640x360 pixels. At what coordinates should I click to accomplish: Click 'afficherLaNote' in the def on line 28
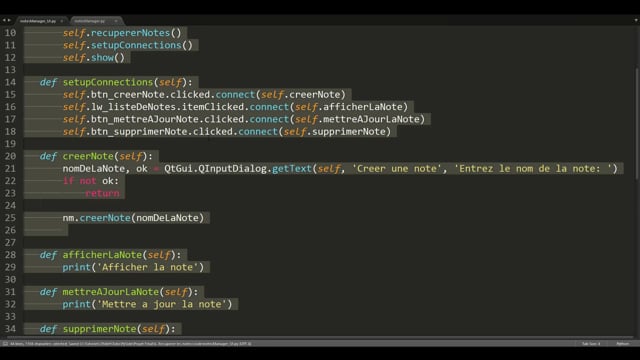[x=102, y=255]
